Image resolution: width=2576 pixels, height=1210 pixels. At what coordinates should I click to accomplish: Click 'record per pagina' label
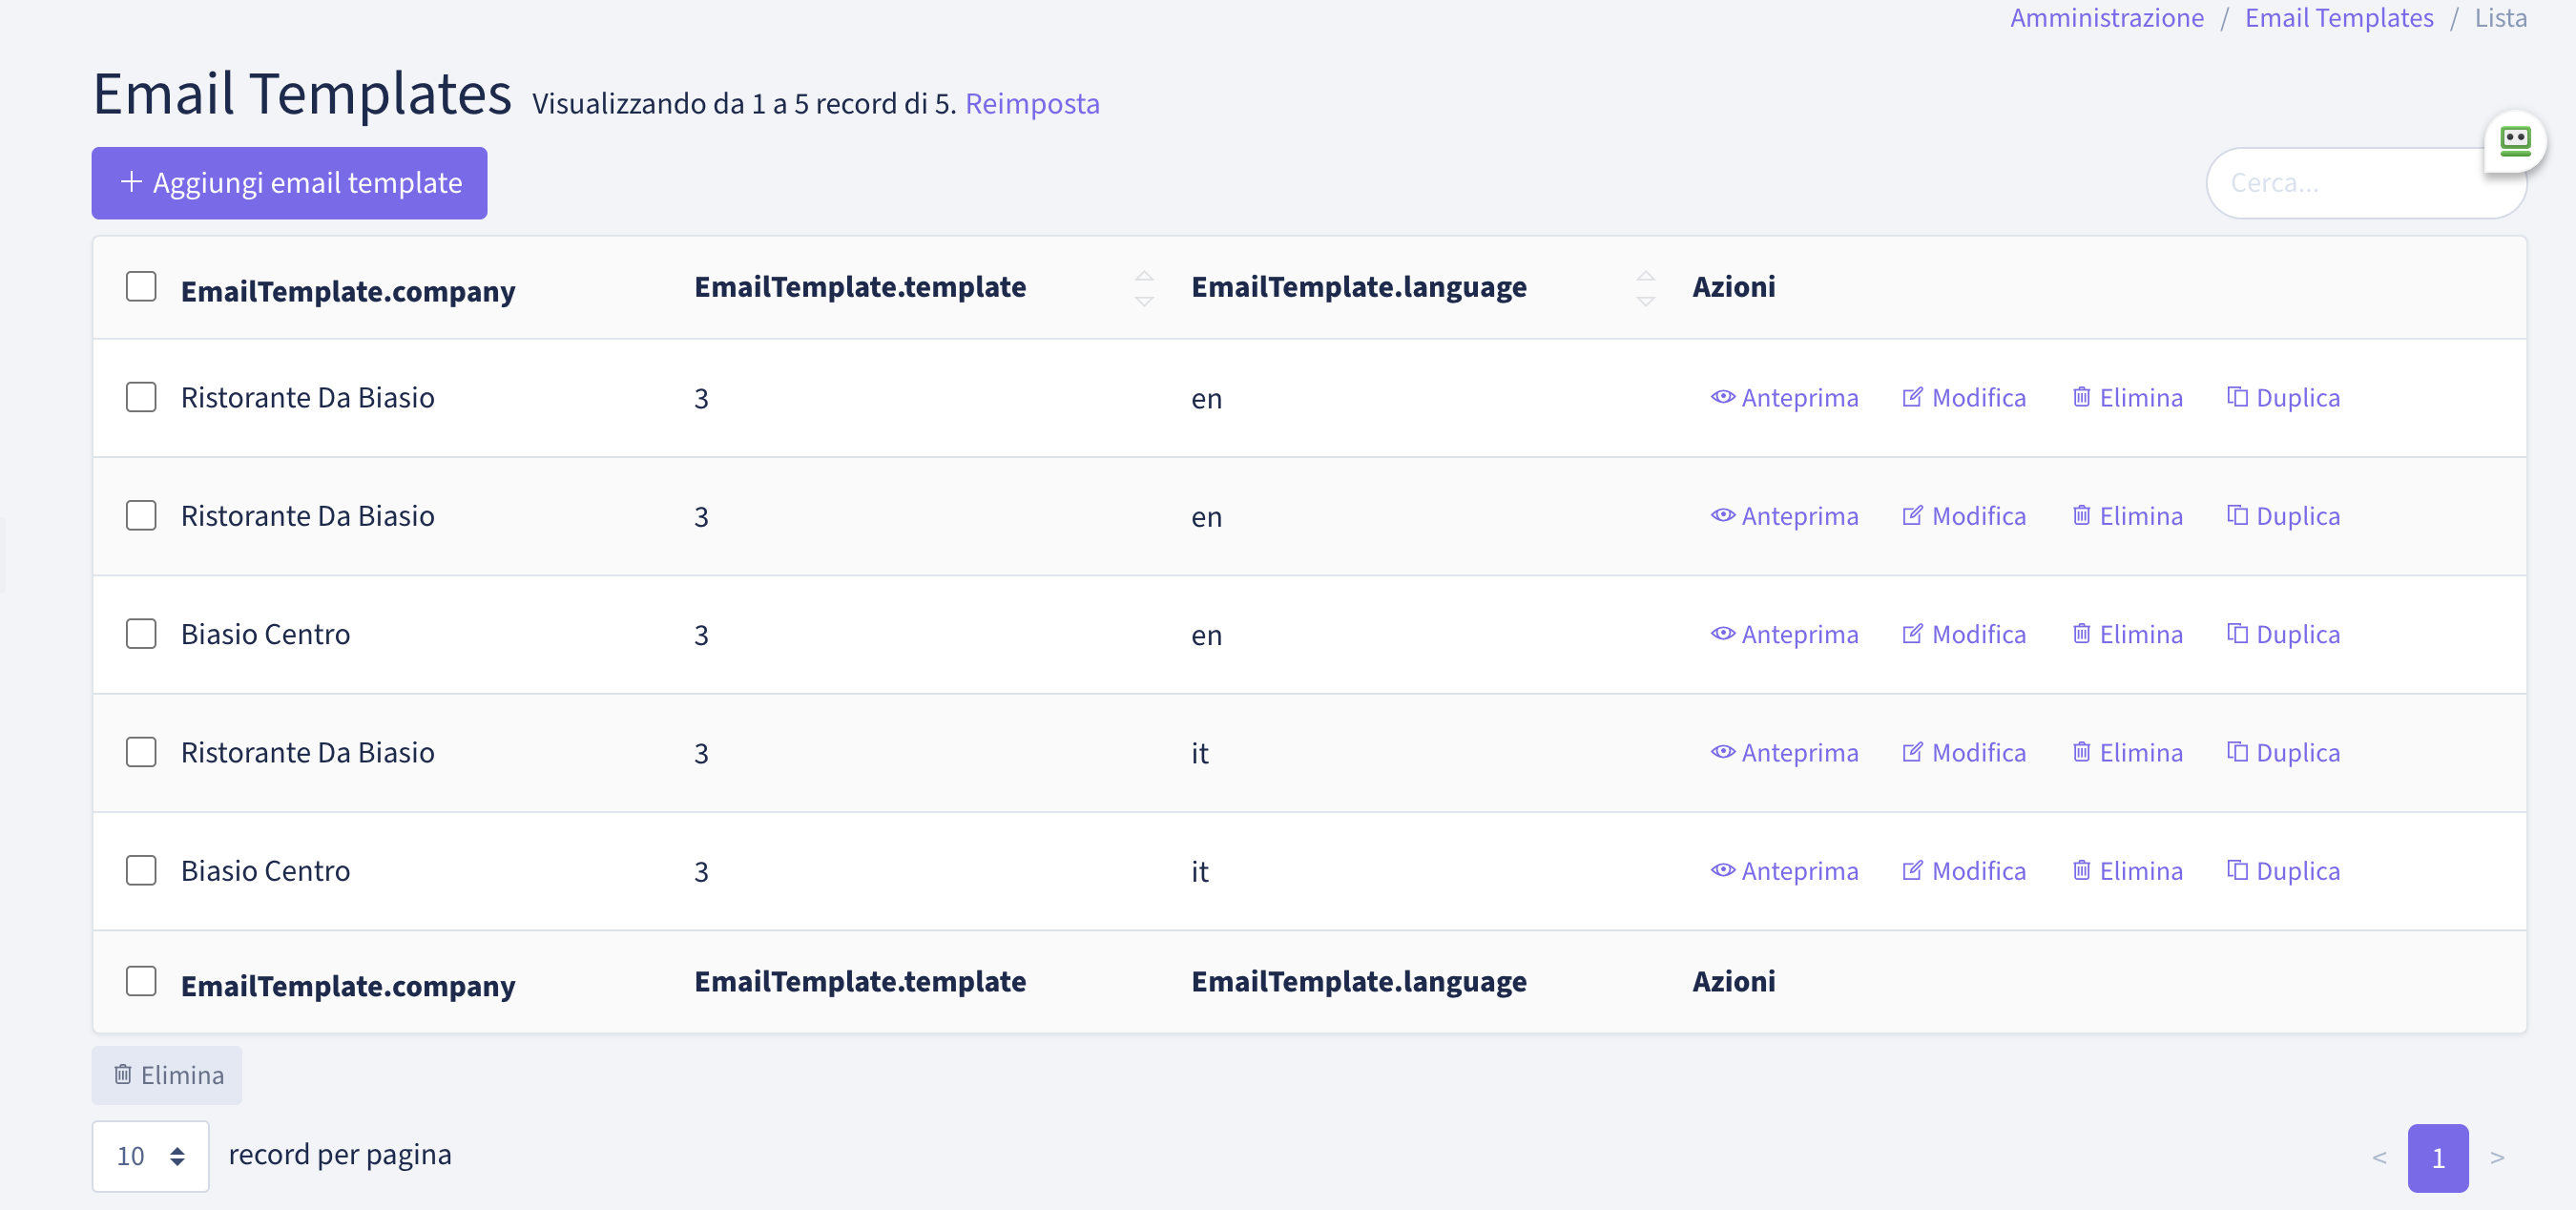pyautogui.click(x=340, y=1154)
